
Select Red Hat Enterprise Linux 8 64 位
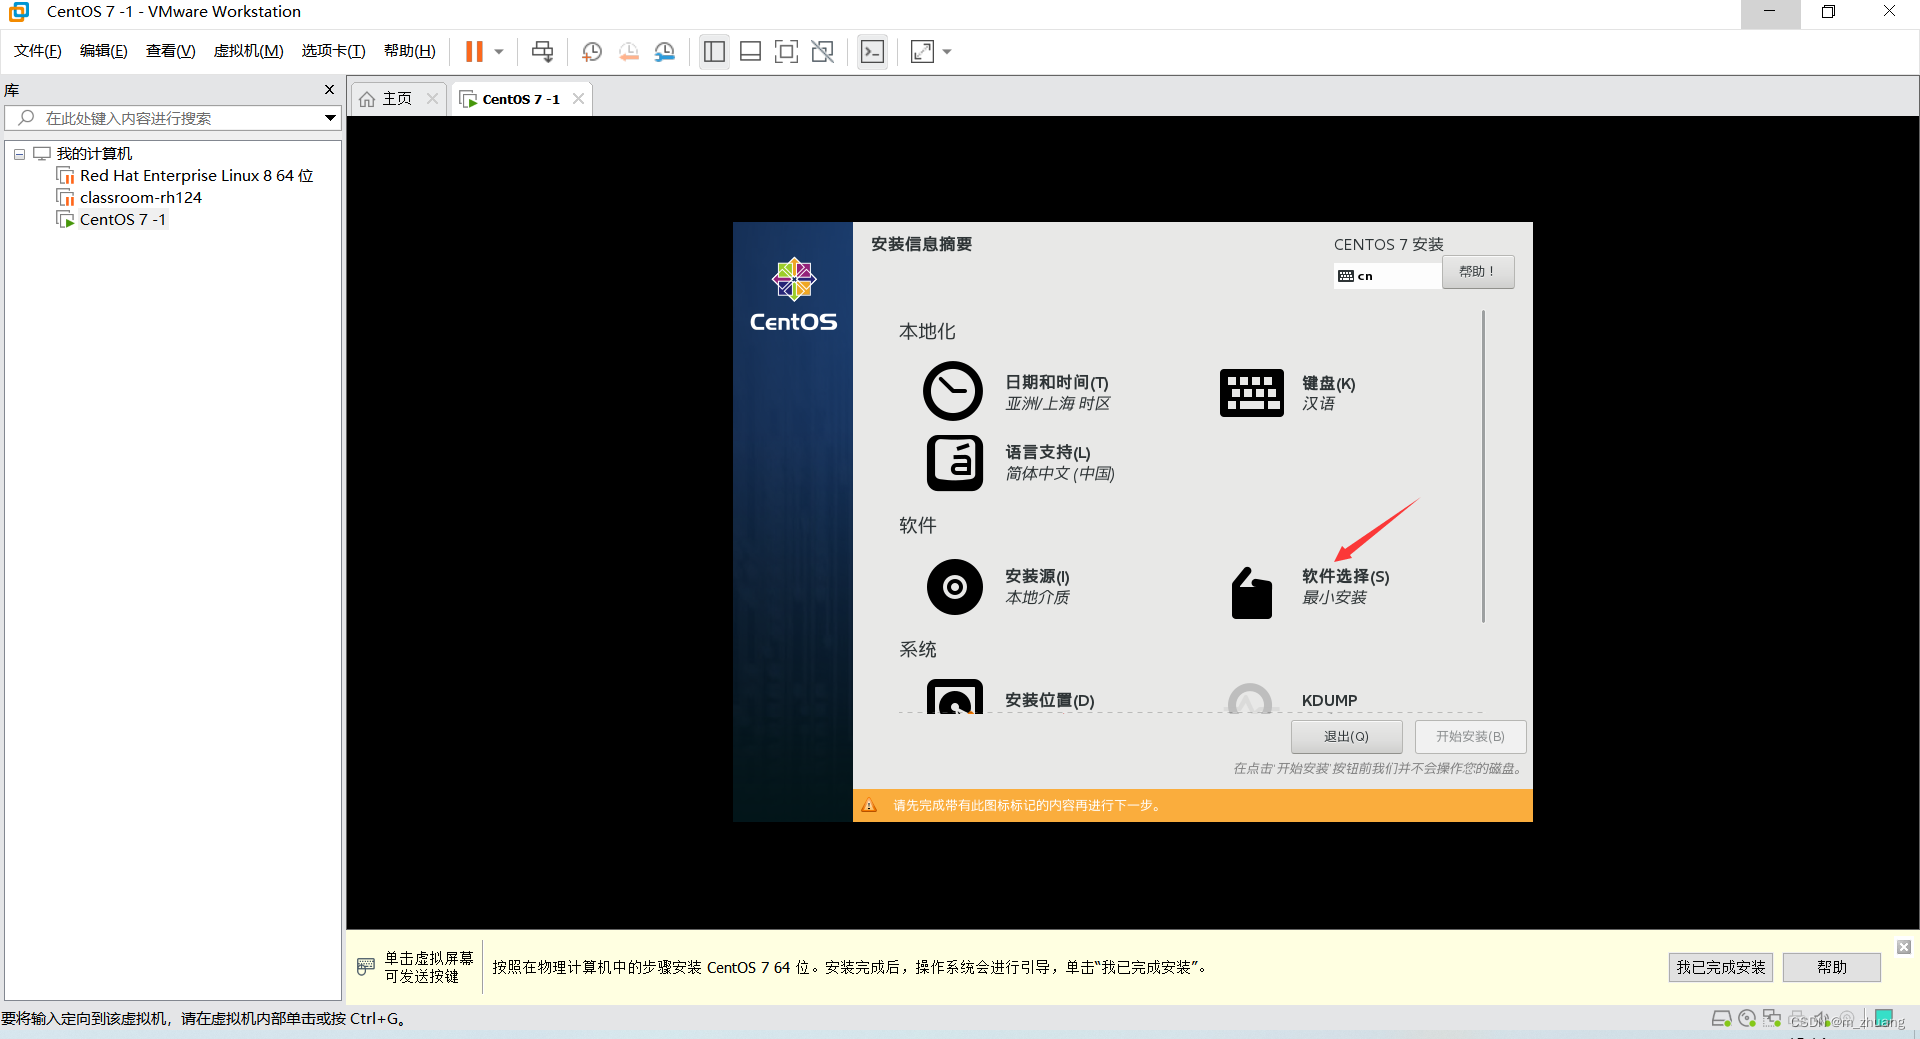196,176
